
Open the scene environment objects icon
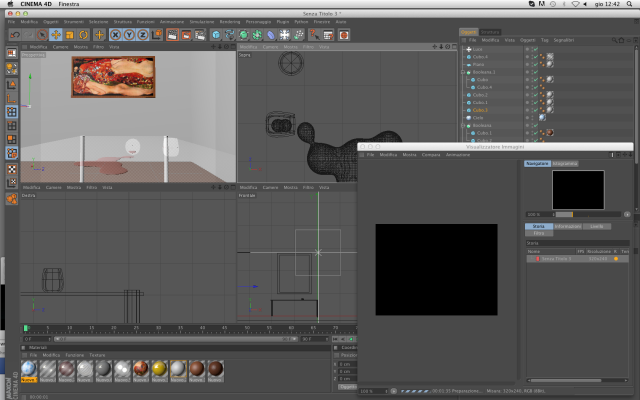284,35
